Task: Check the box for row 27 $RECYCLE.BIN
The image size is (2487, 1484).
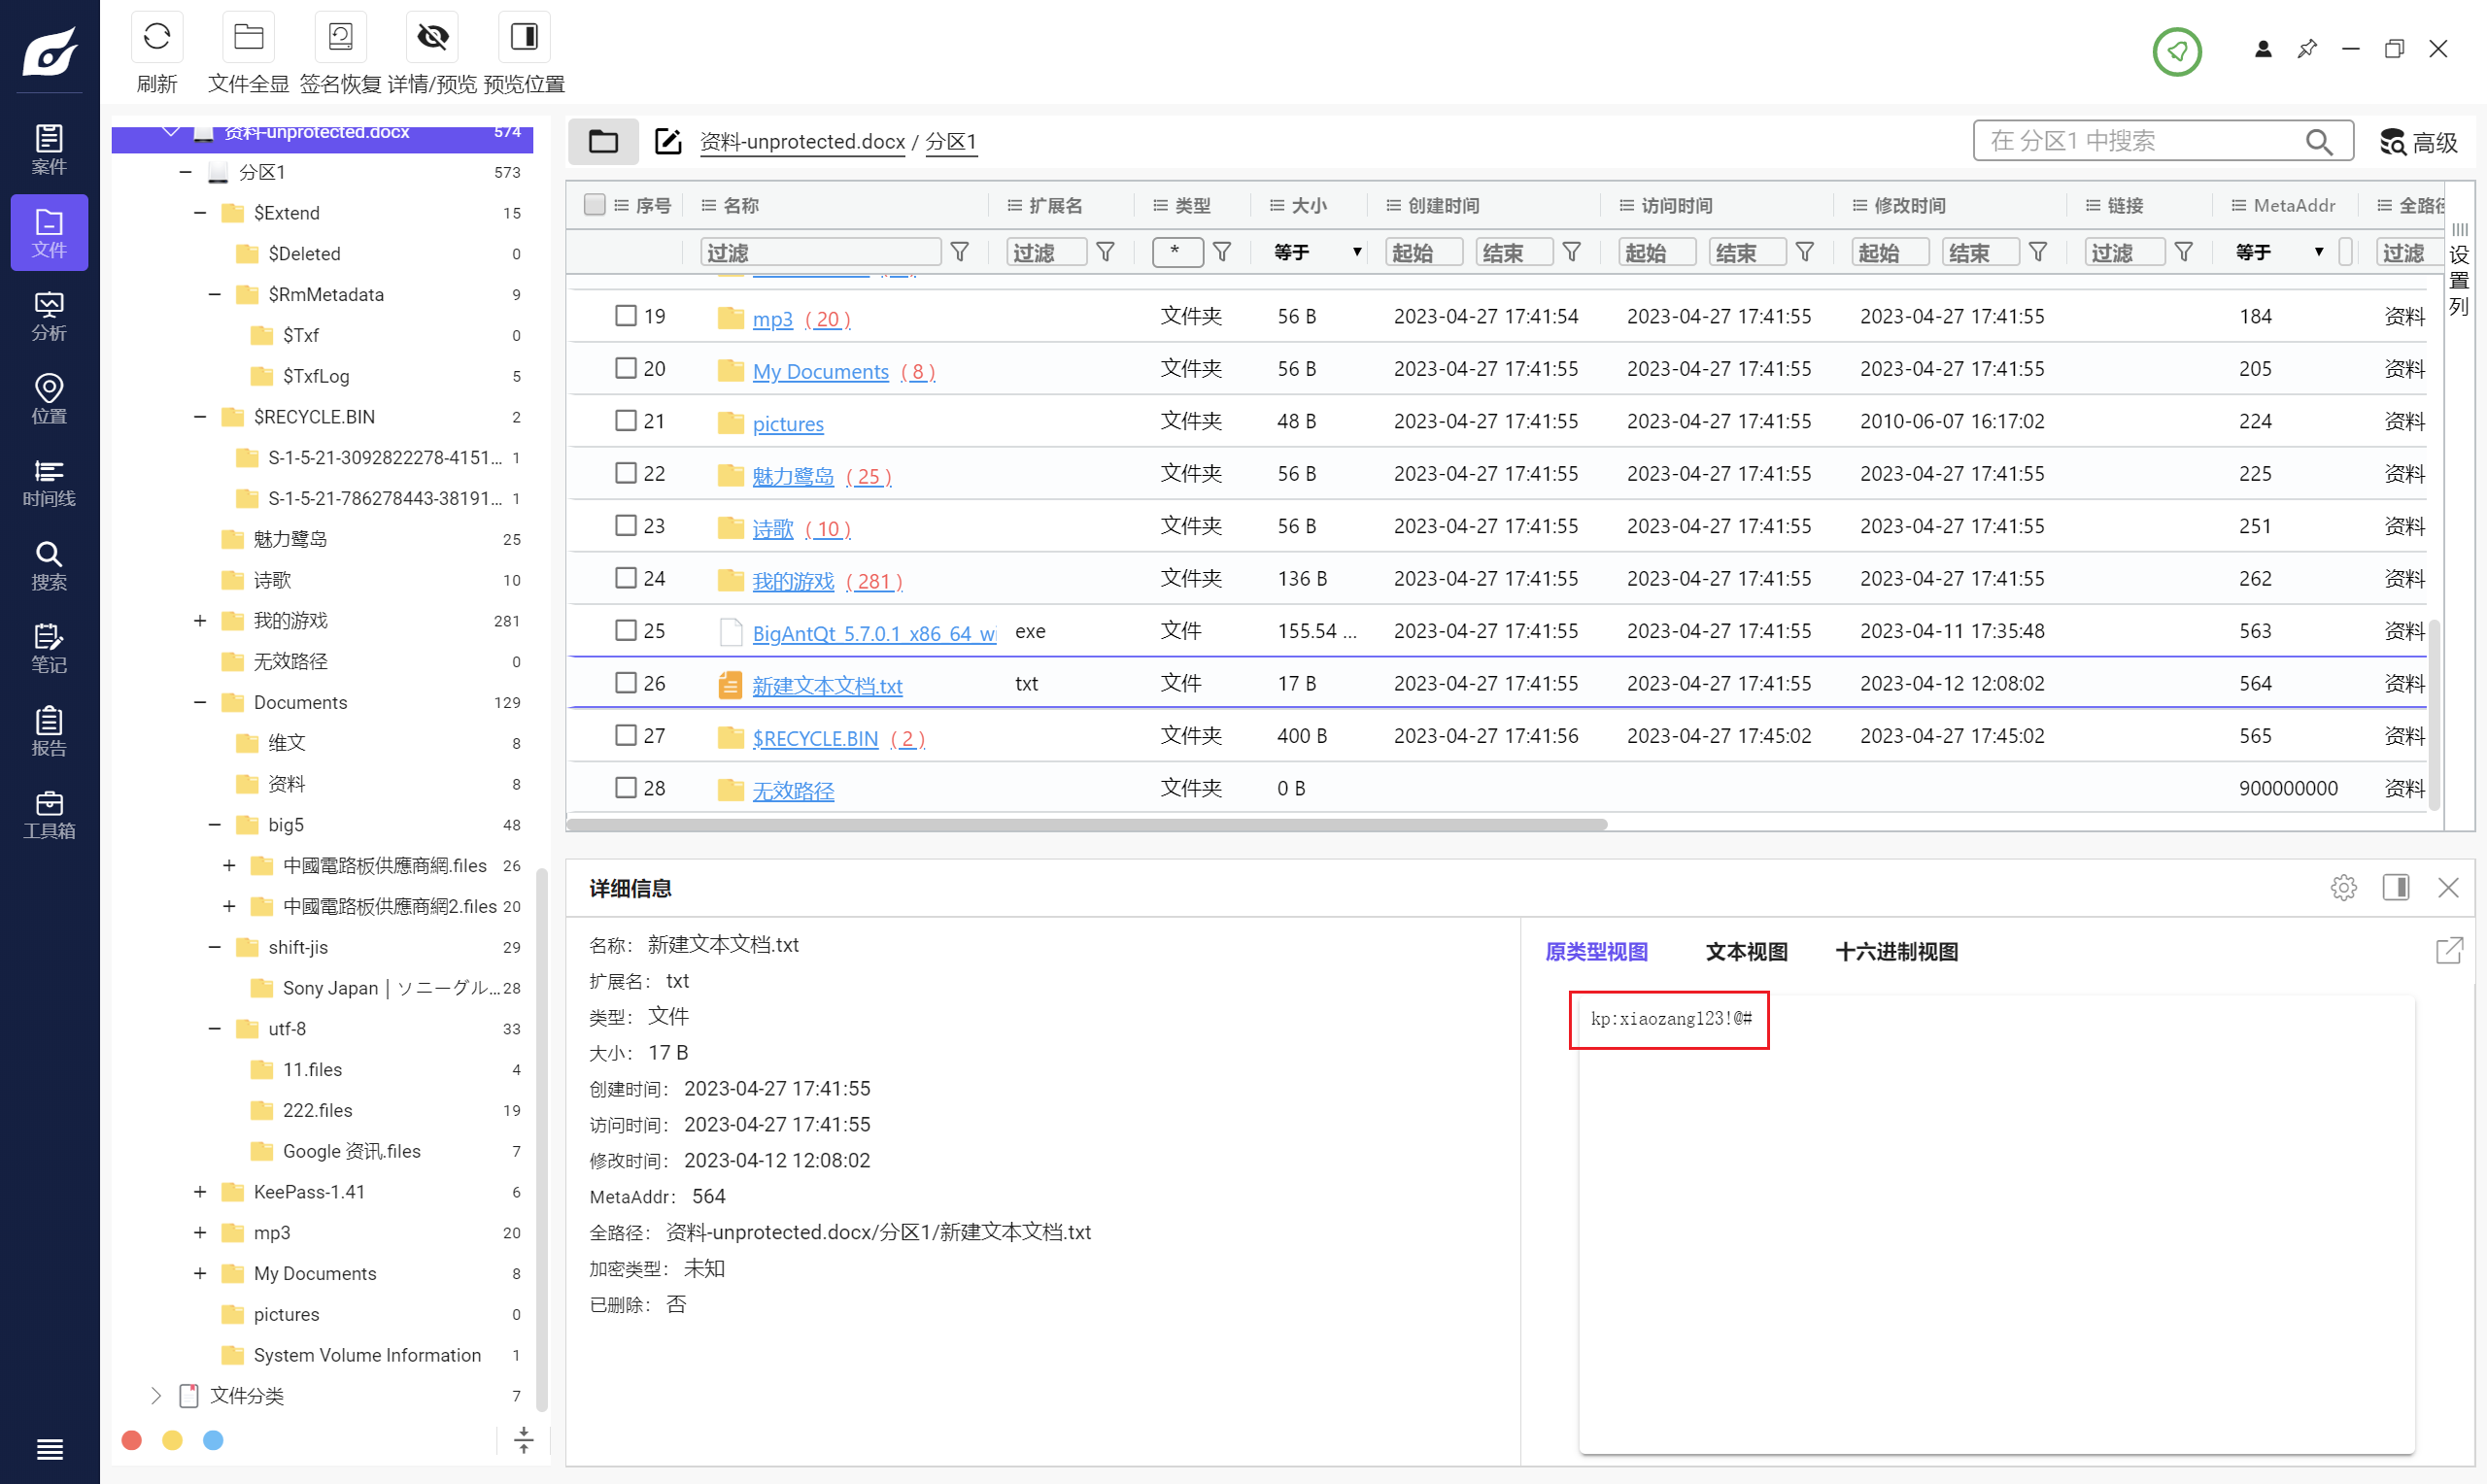Action: click(x=626, y=736)
